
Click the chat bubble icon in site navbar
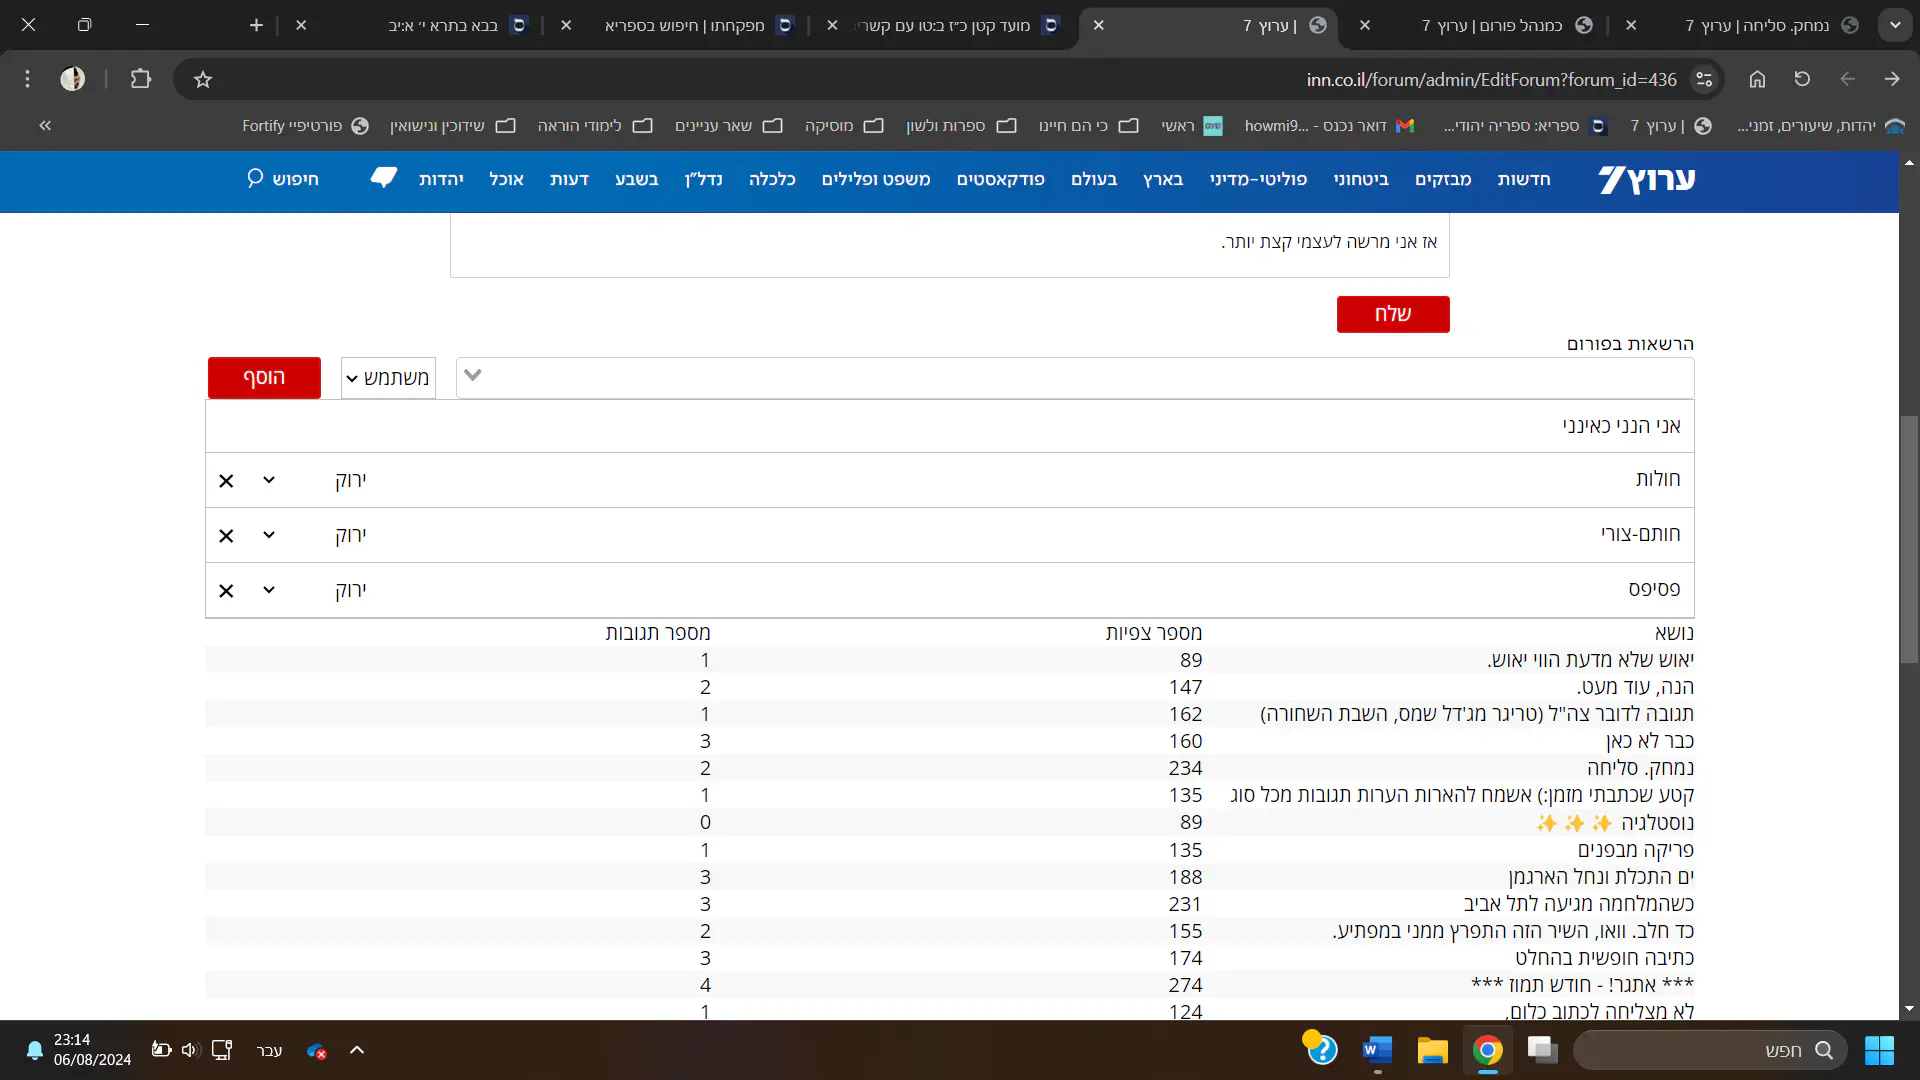coord(383,178)
